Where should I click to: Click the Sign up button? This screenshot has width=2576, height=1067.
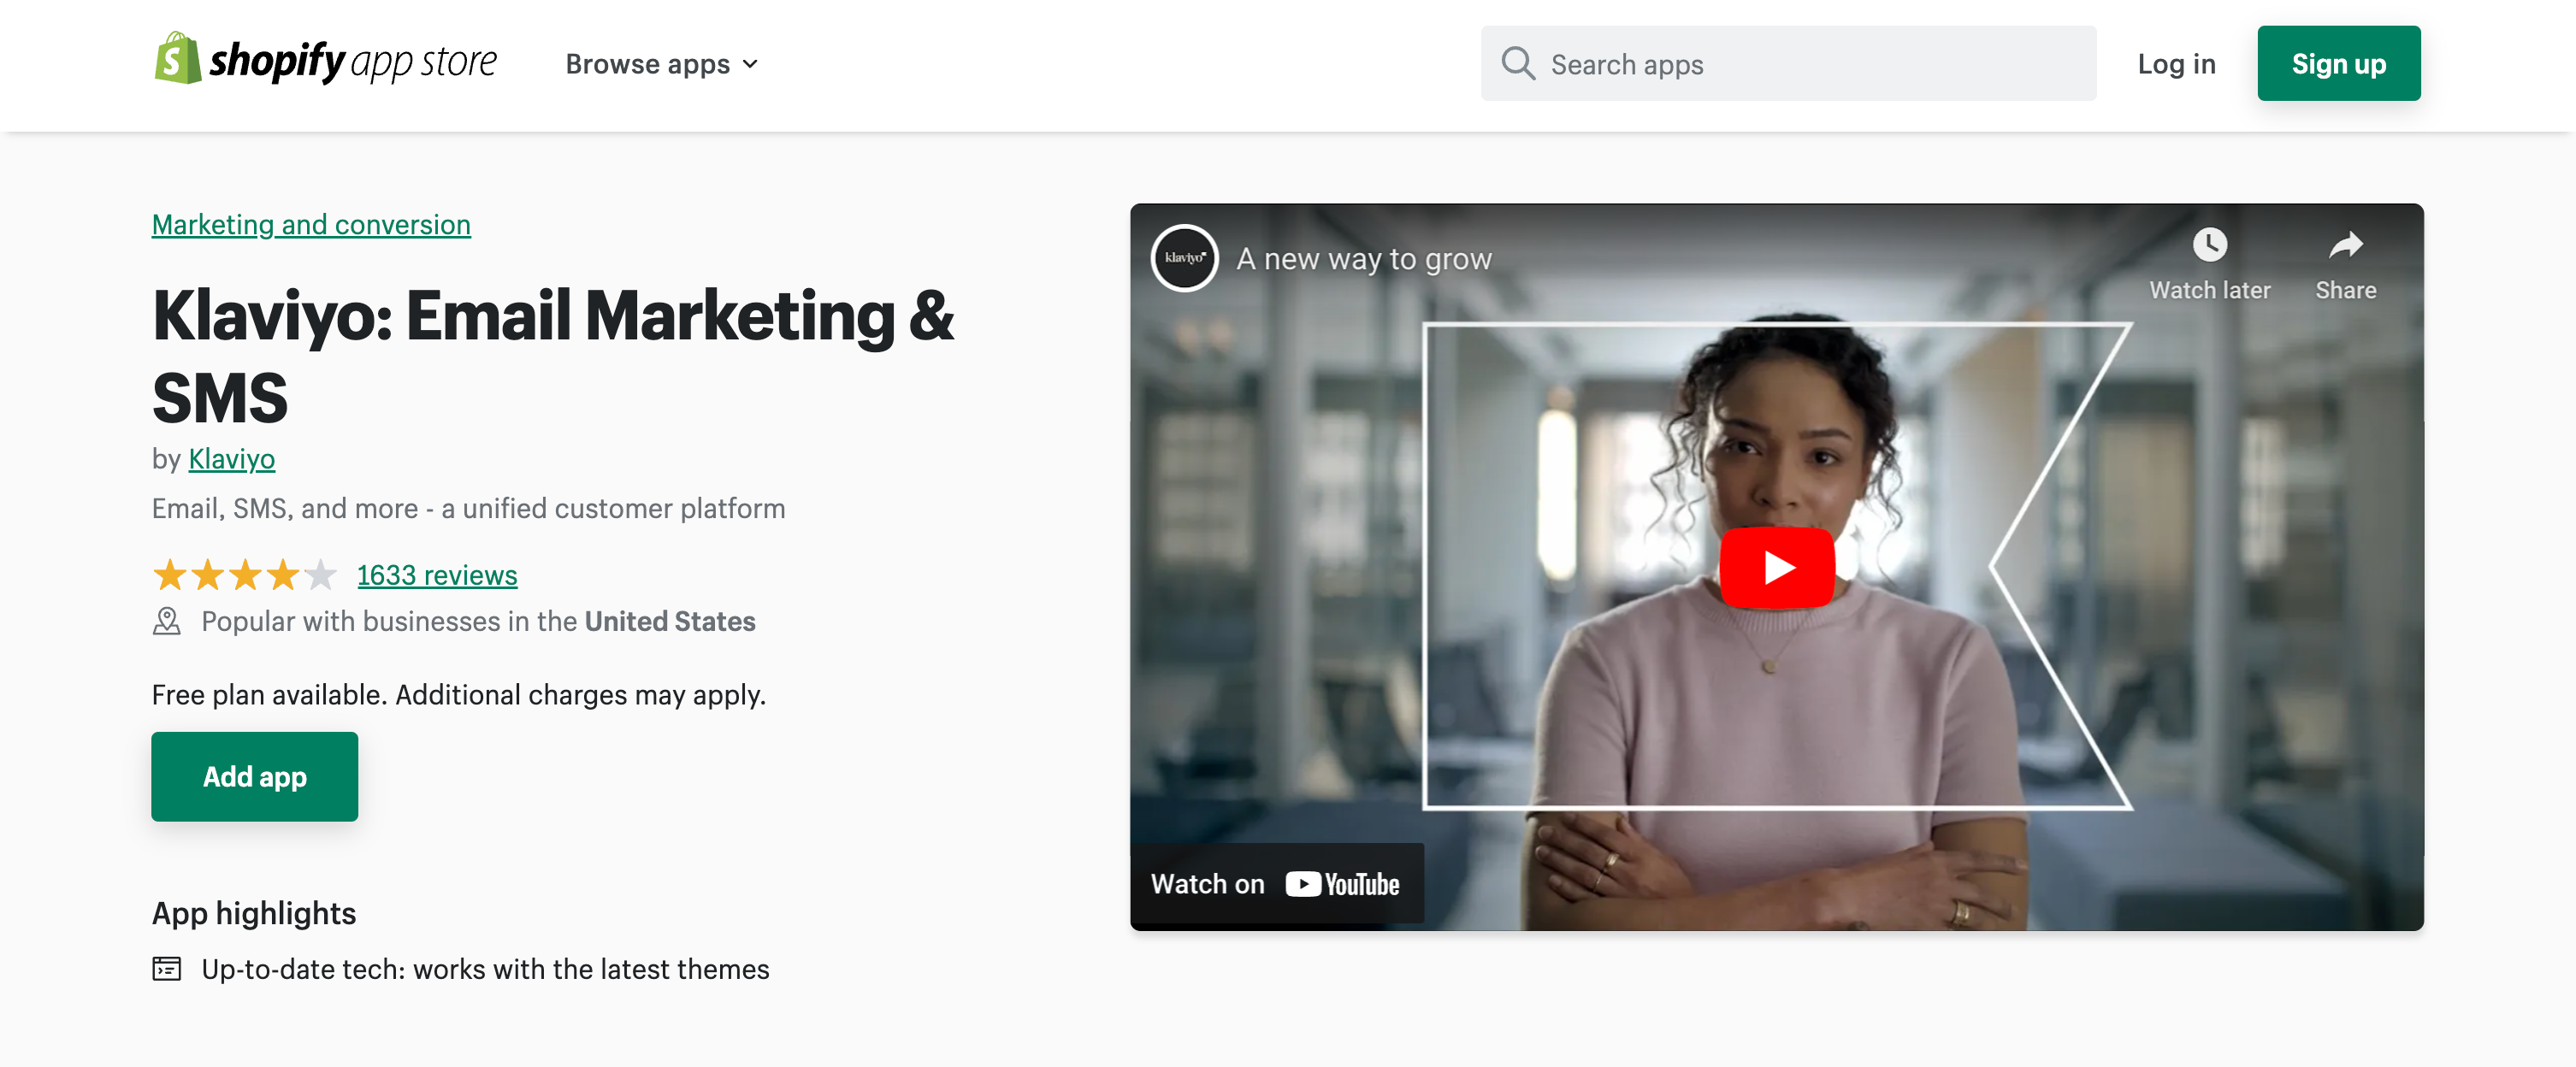pyautogui.click(x=2338, y=64)
